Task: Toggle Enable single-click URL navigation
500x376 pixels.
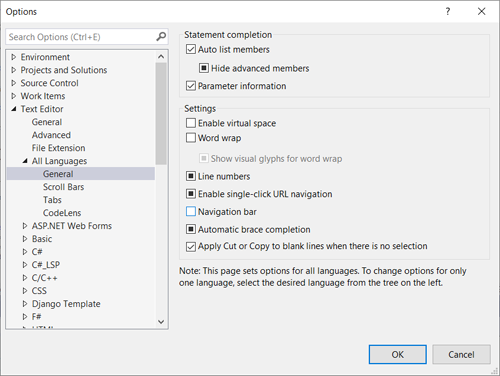Action: [x=191, y=194]
